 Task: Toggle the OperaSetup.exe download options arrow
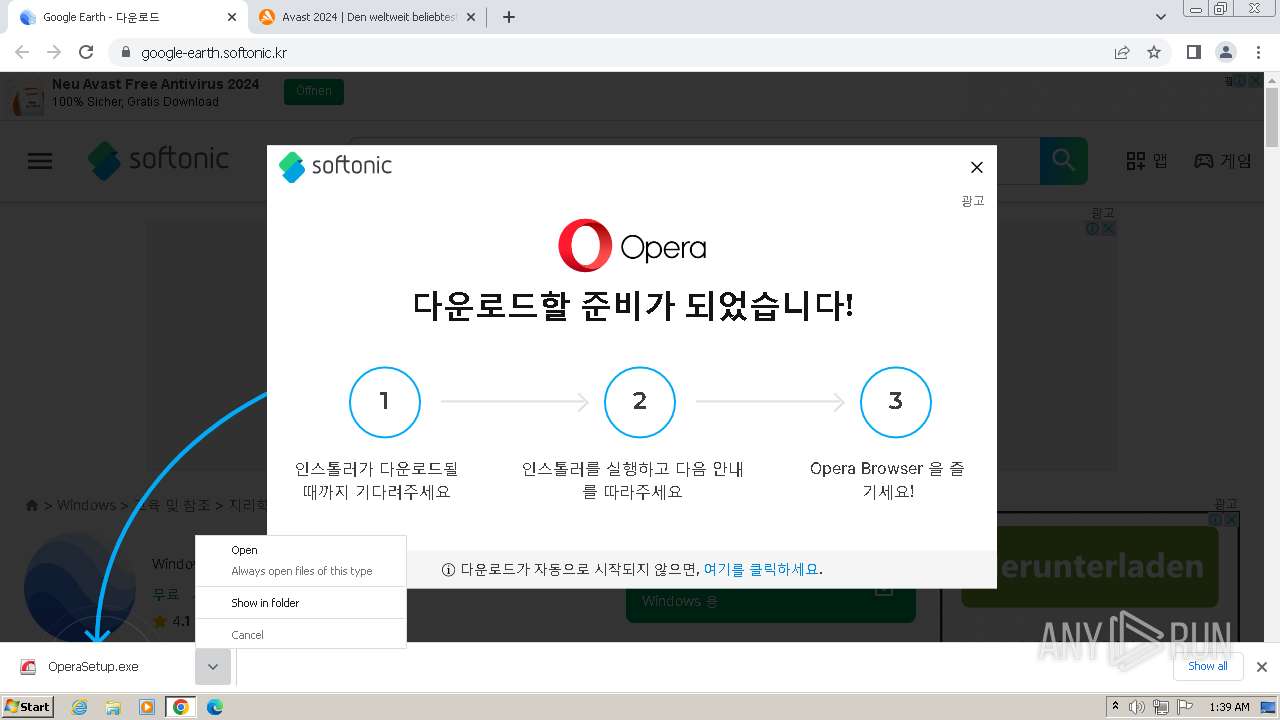tap(213, 667)
